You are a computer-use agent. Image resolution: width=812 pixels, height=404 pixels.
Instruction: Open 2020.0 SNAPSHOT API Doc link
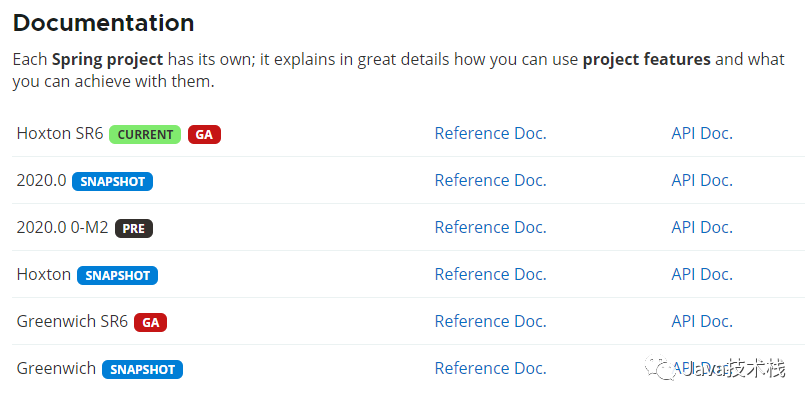702,180
